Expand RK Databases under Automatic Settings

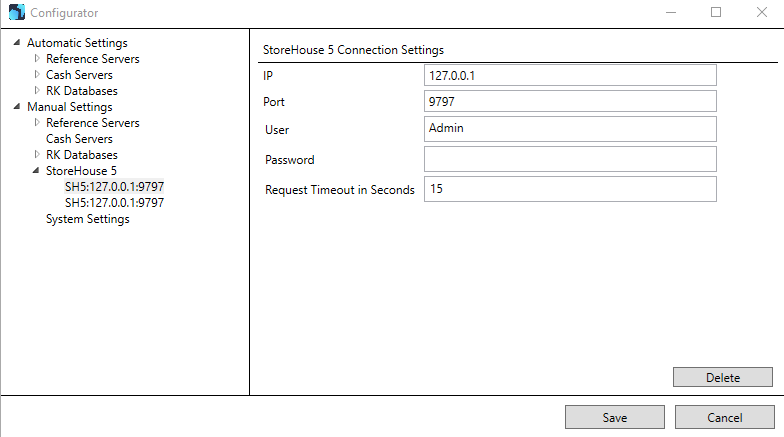pyautogui.click(x=37, y=90)
